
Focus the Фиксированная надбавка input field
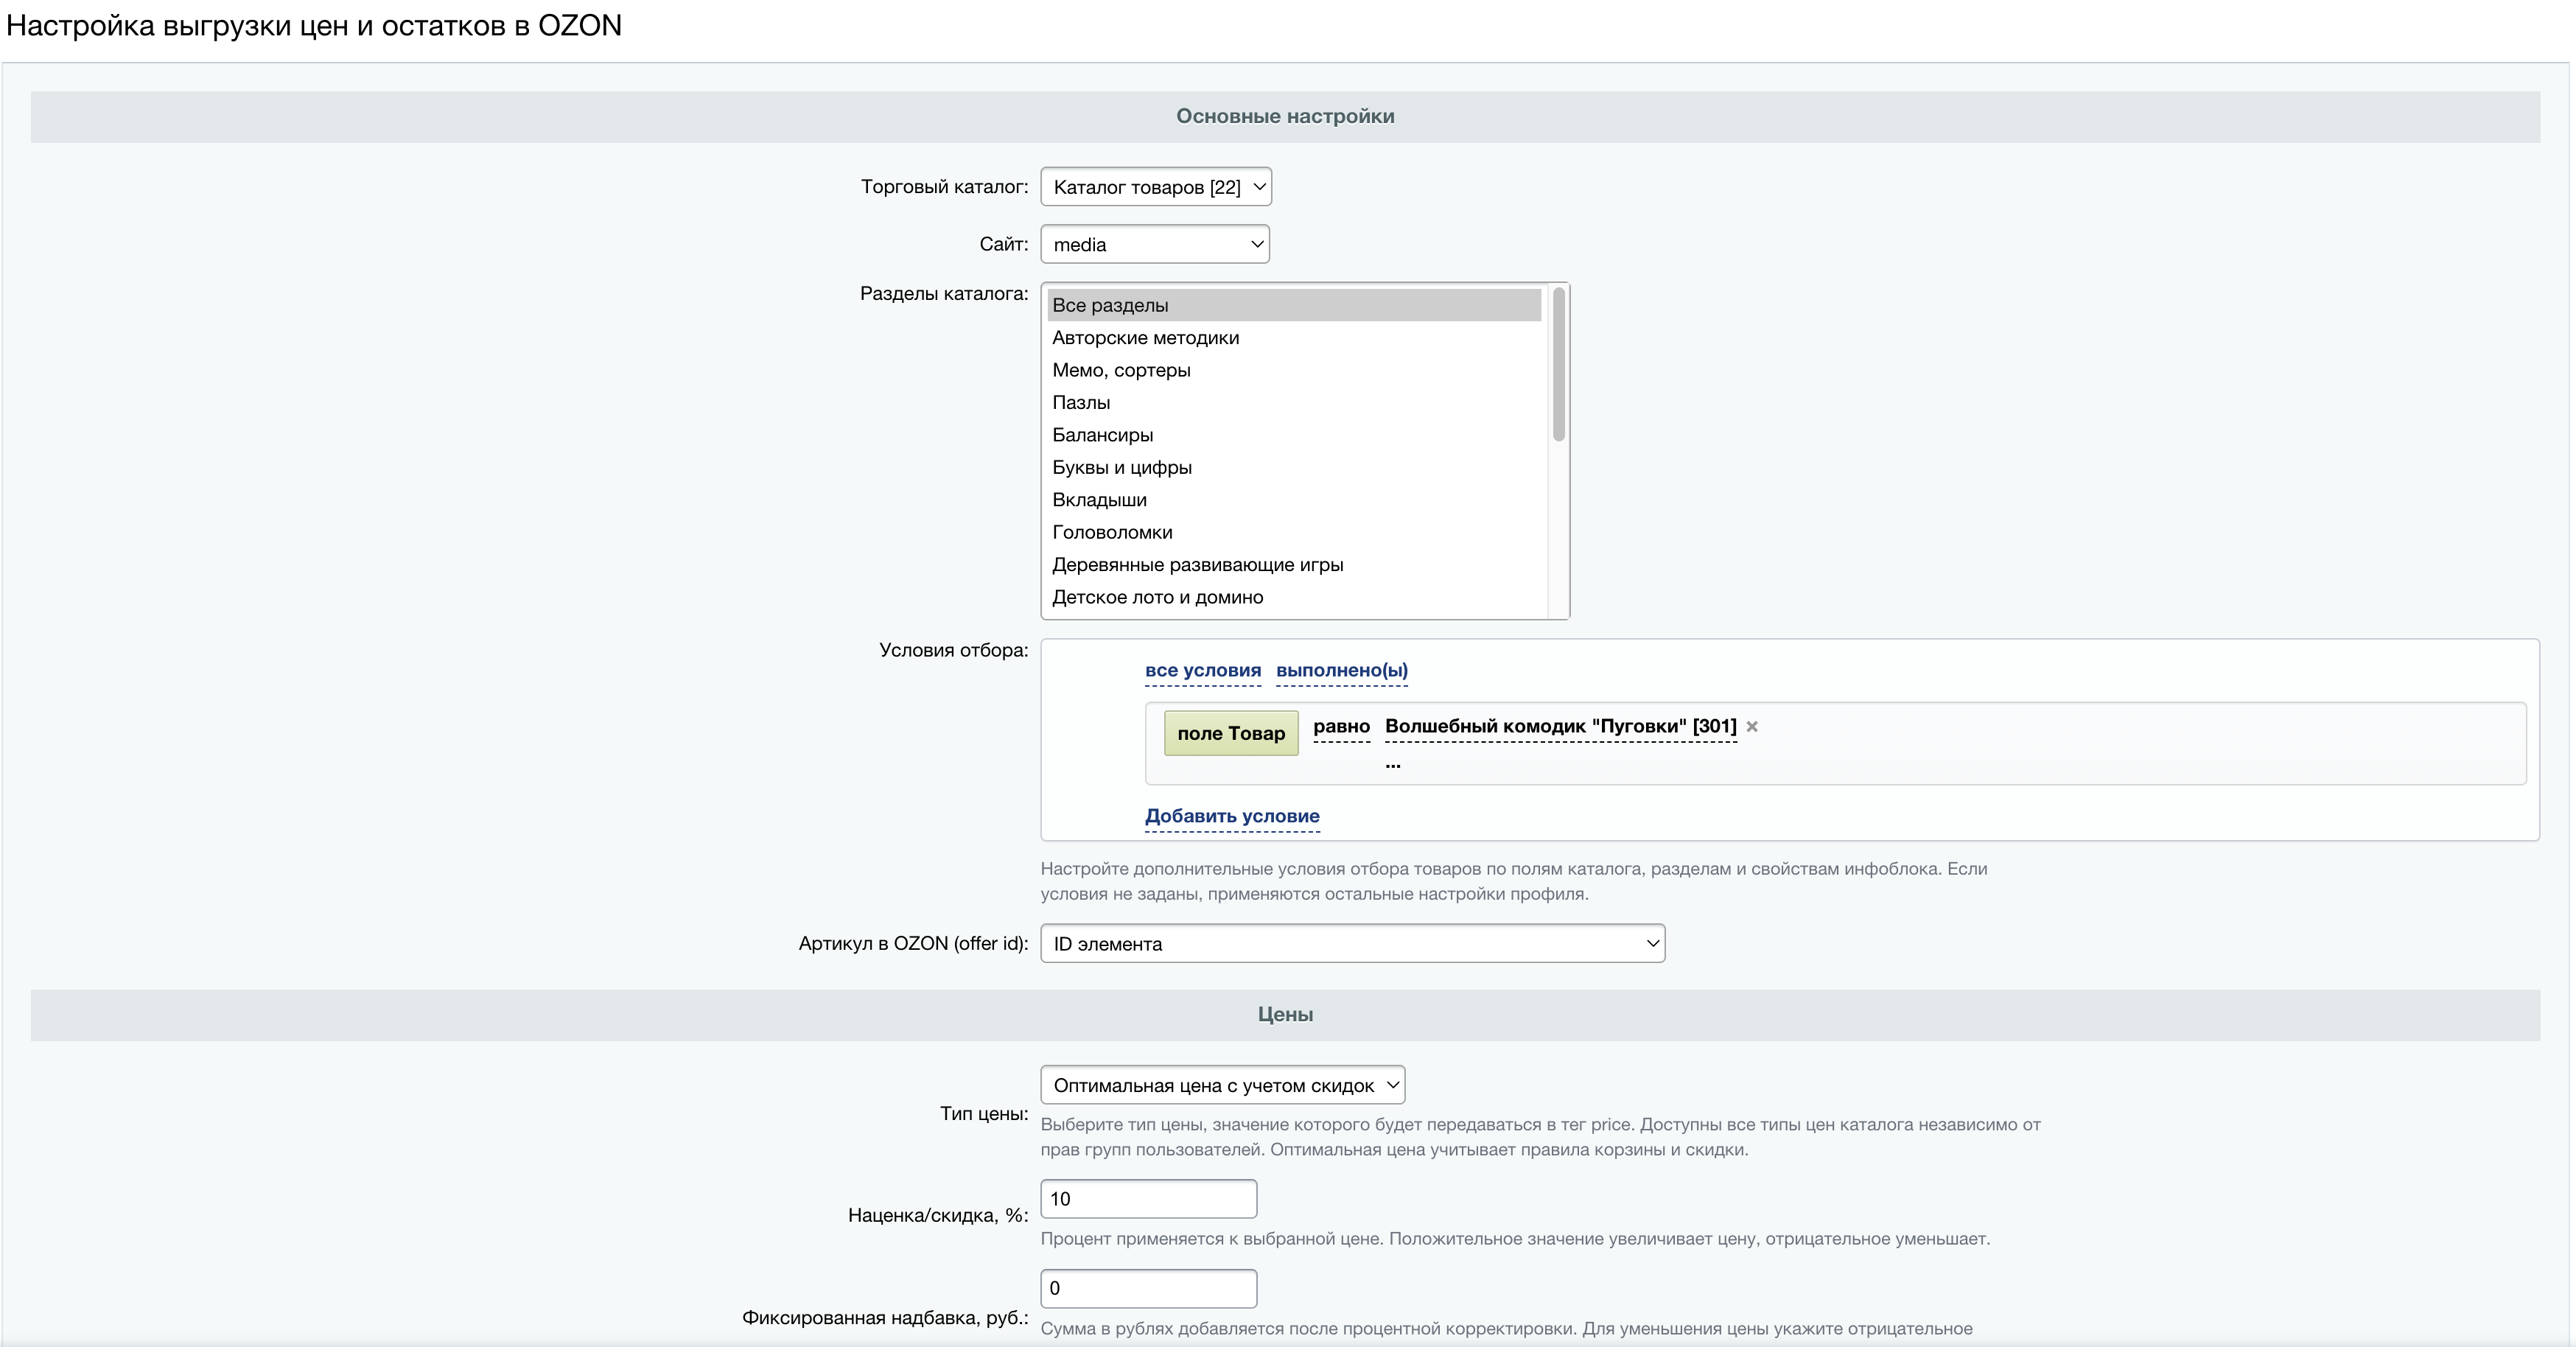click(1148, 1289)
